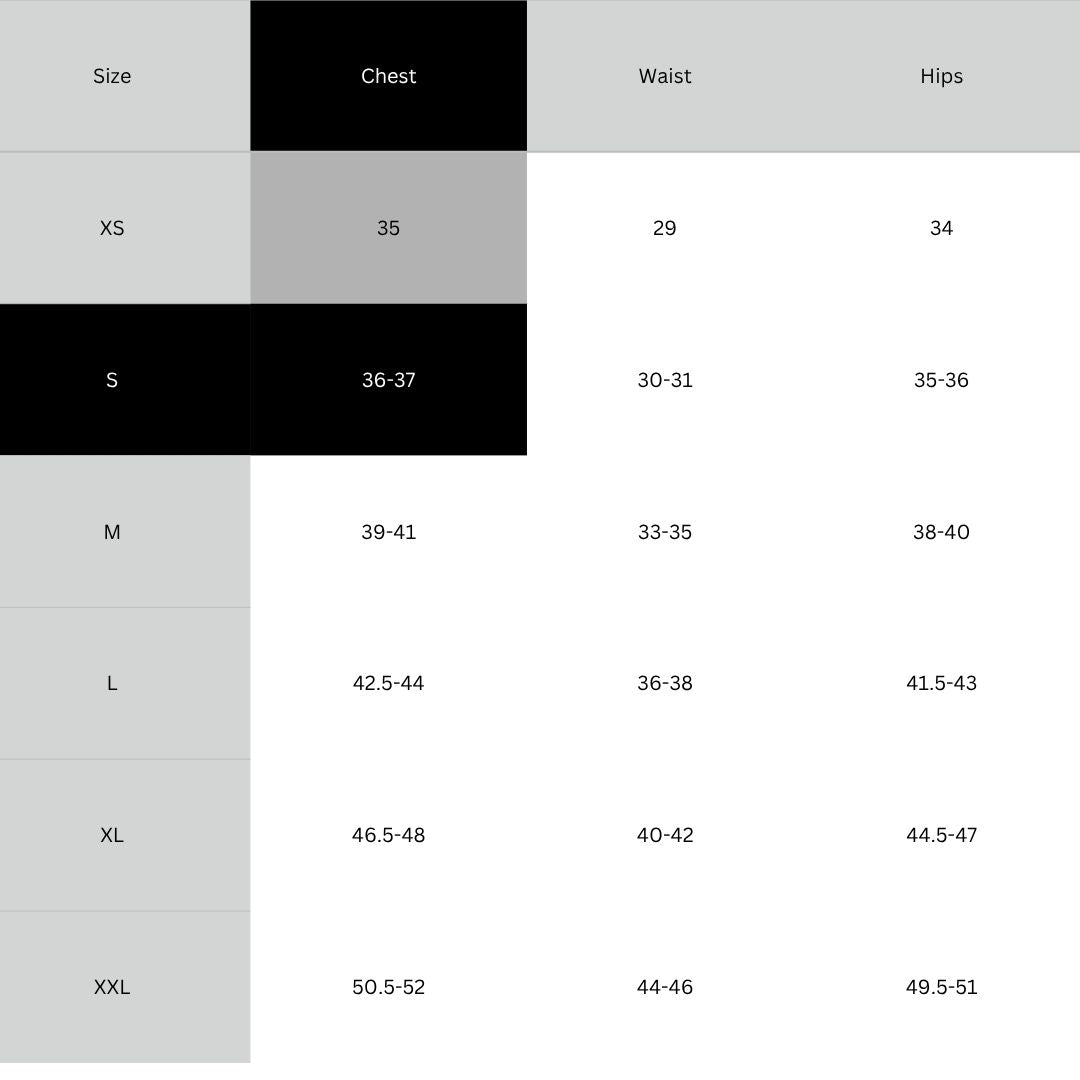Select the S size row label

(112, 380)
